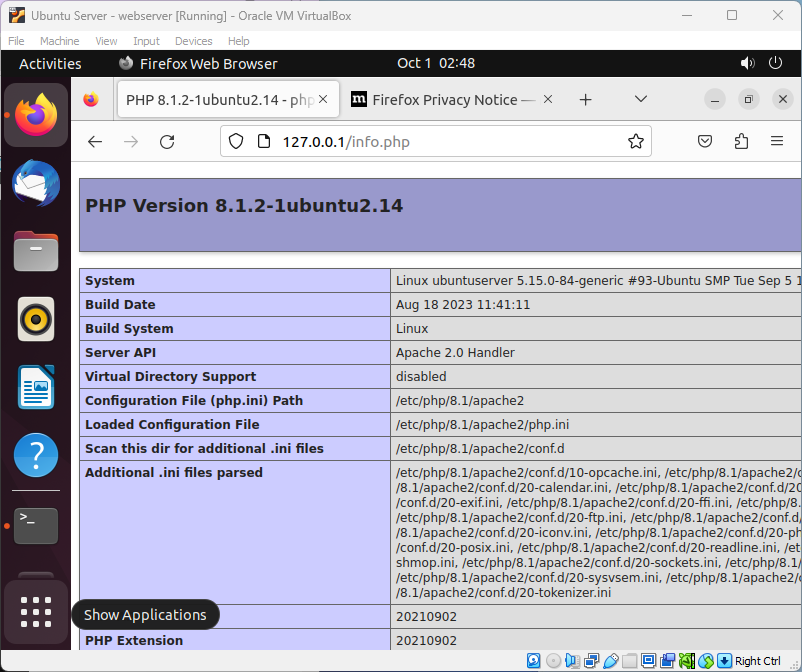The height and width of the screenshot is (672, 802).
Task: Open the Firefox Web Browser app menu
Action: (198, 63)
